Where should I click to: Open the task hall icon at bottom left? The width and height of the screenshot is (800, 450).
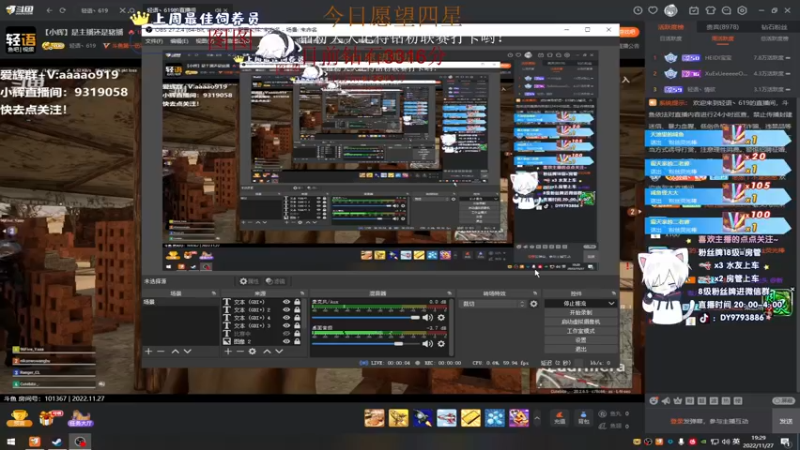(81, 418)
